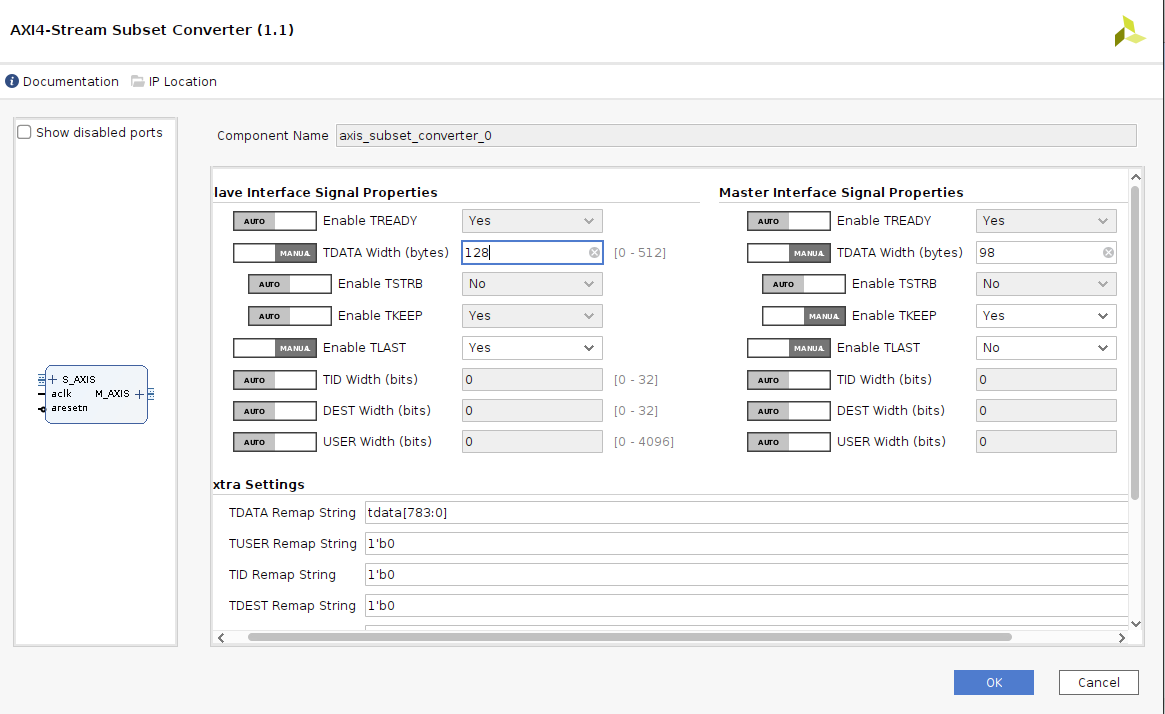Toggle slave Enable TREADY auto switch

pyautogui.click(x=275, y=221)
